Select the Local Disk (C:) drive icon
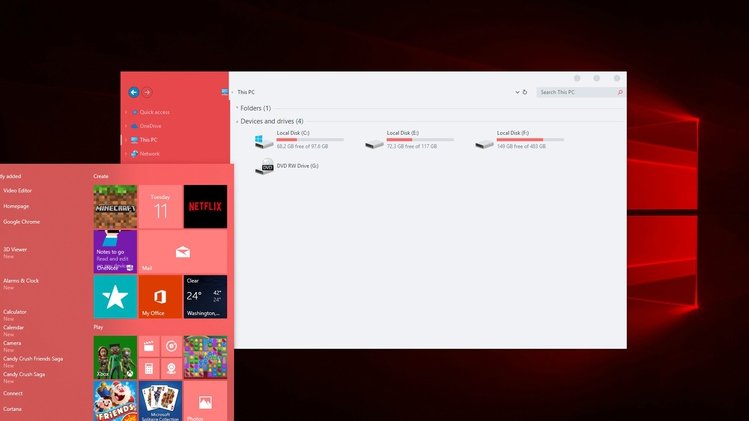749x421 pixels. [x=263, y=141]
